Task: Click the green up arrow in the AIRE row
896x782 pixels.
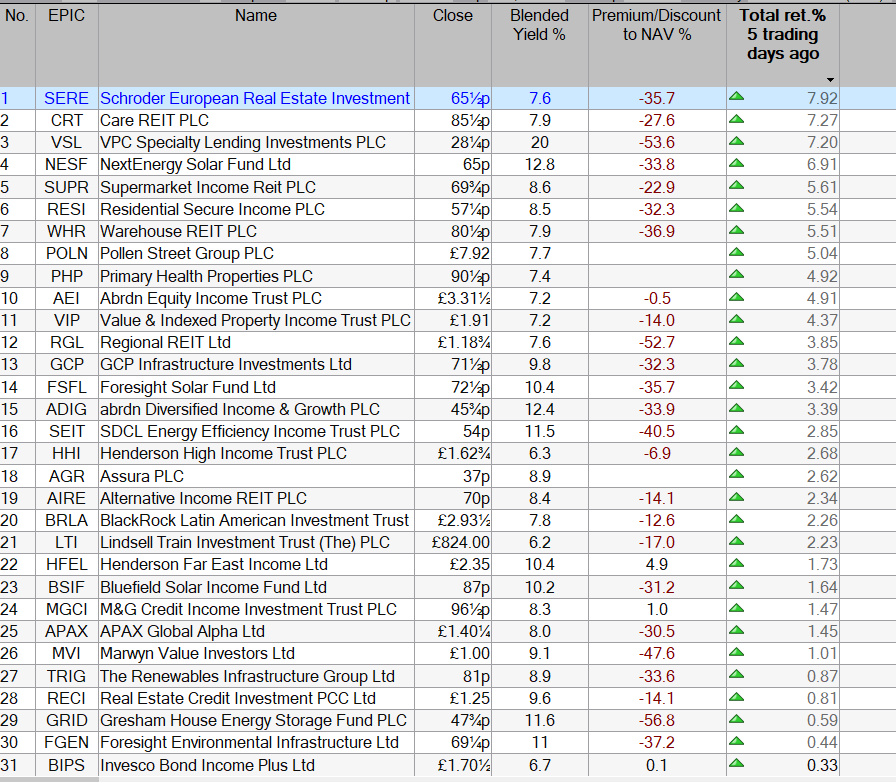Action: click(737, 497)
